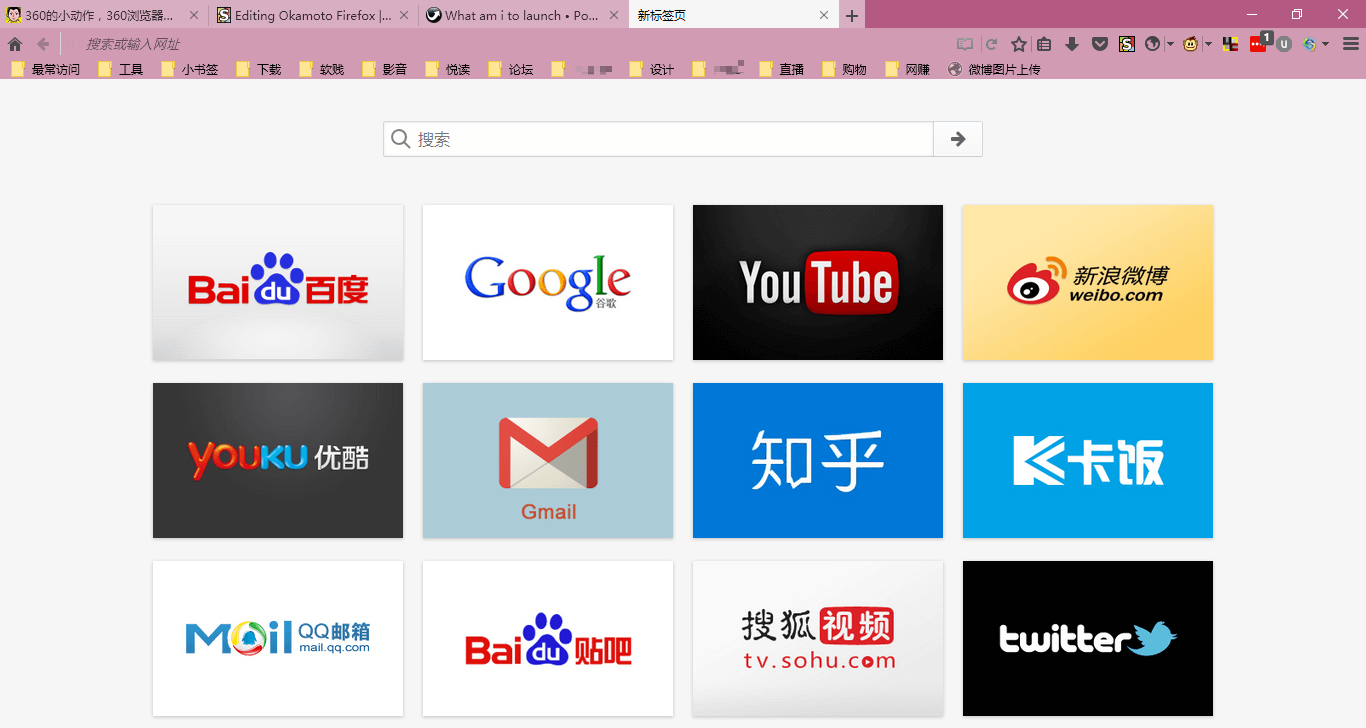This screenshot has height=728, width=1366.
Task: Open dropdown beside globe extension icon
Action: pos(1169,44)
